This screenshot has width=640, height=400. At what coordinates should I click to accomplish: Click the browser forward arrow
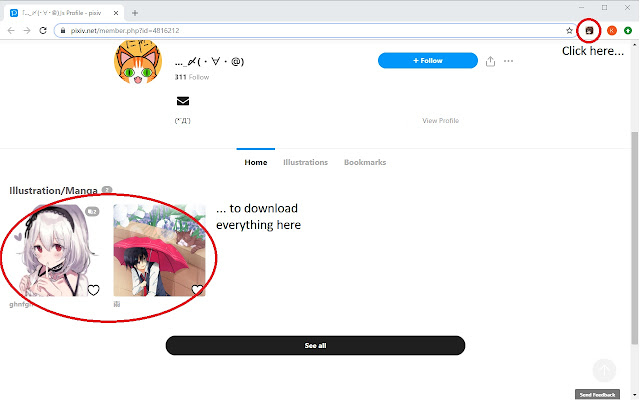click(27, 31)
